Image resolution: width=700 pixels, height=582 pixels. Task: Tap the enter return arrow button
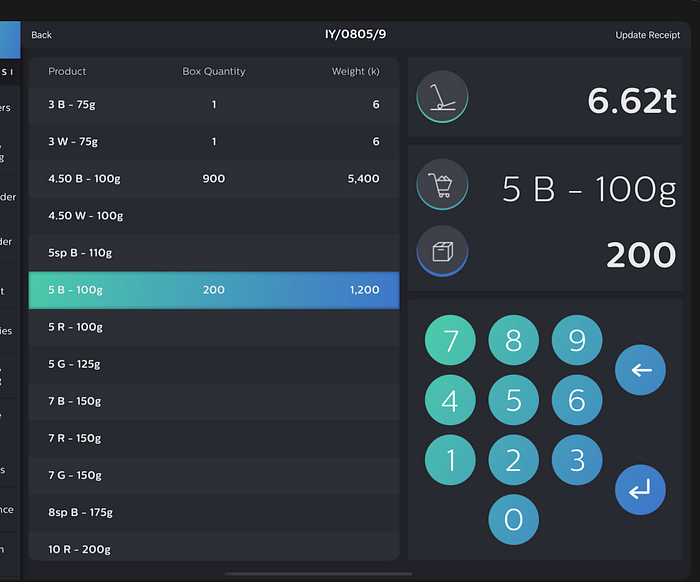click(640, 490)
